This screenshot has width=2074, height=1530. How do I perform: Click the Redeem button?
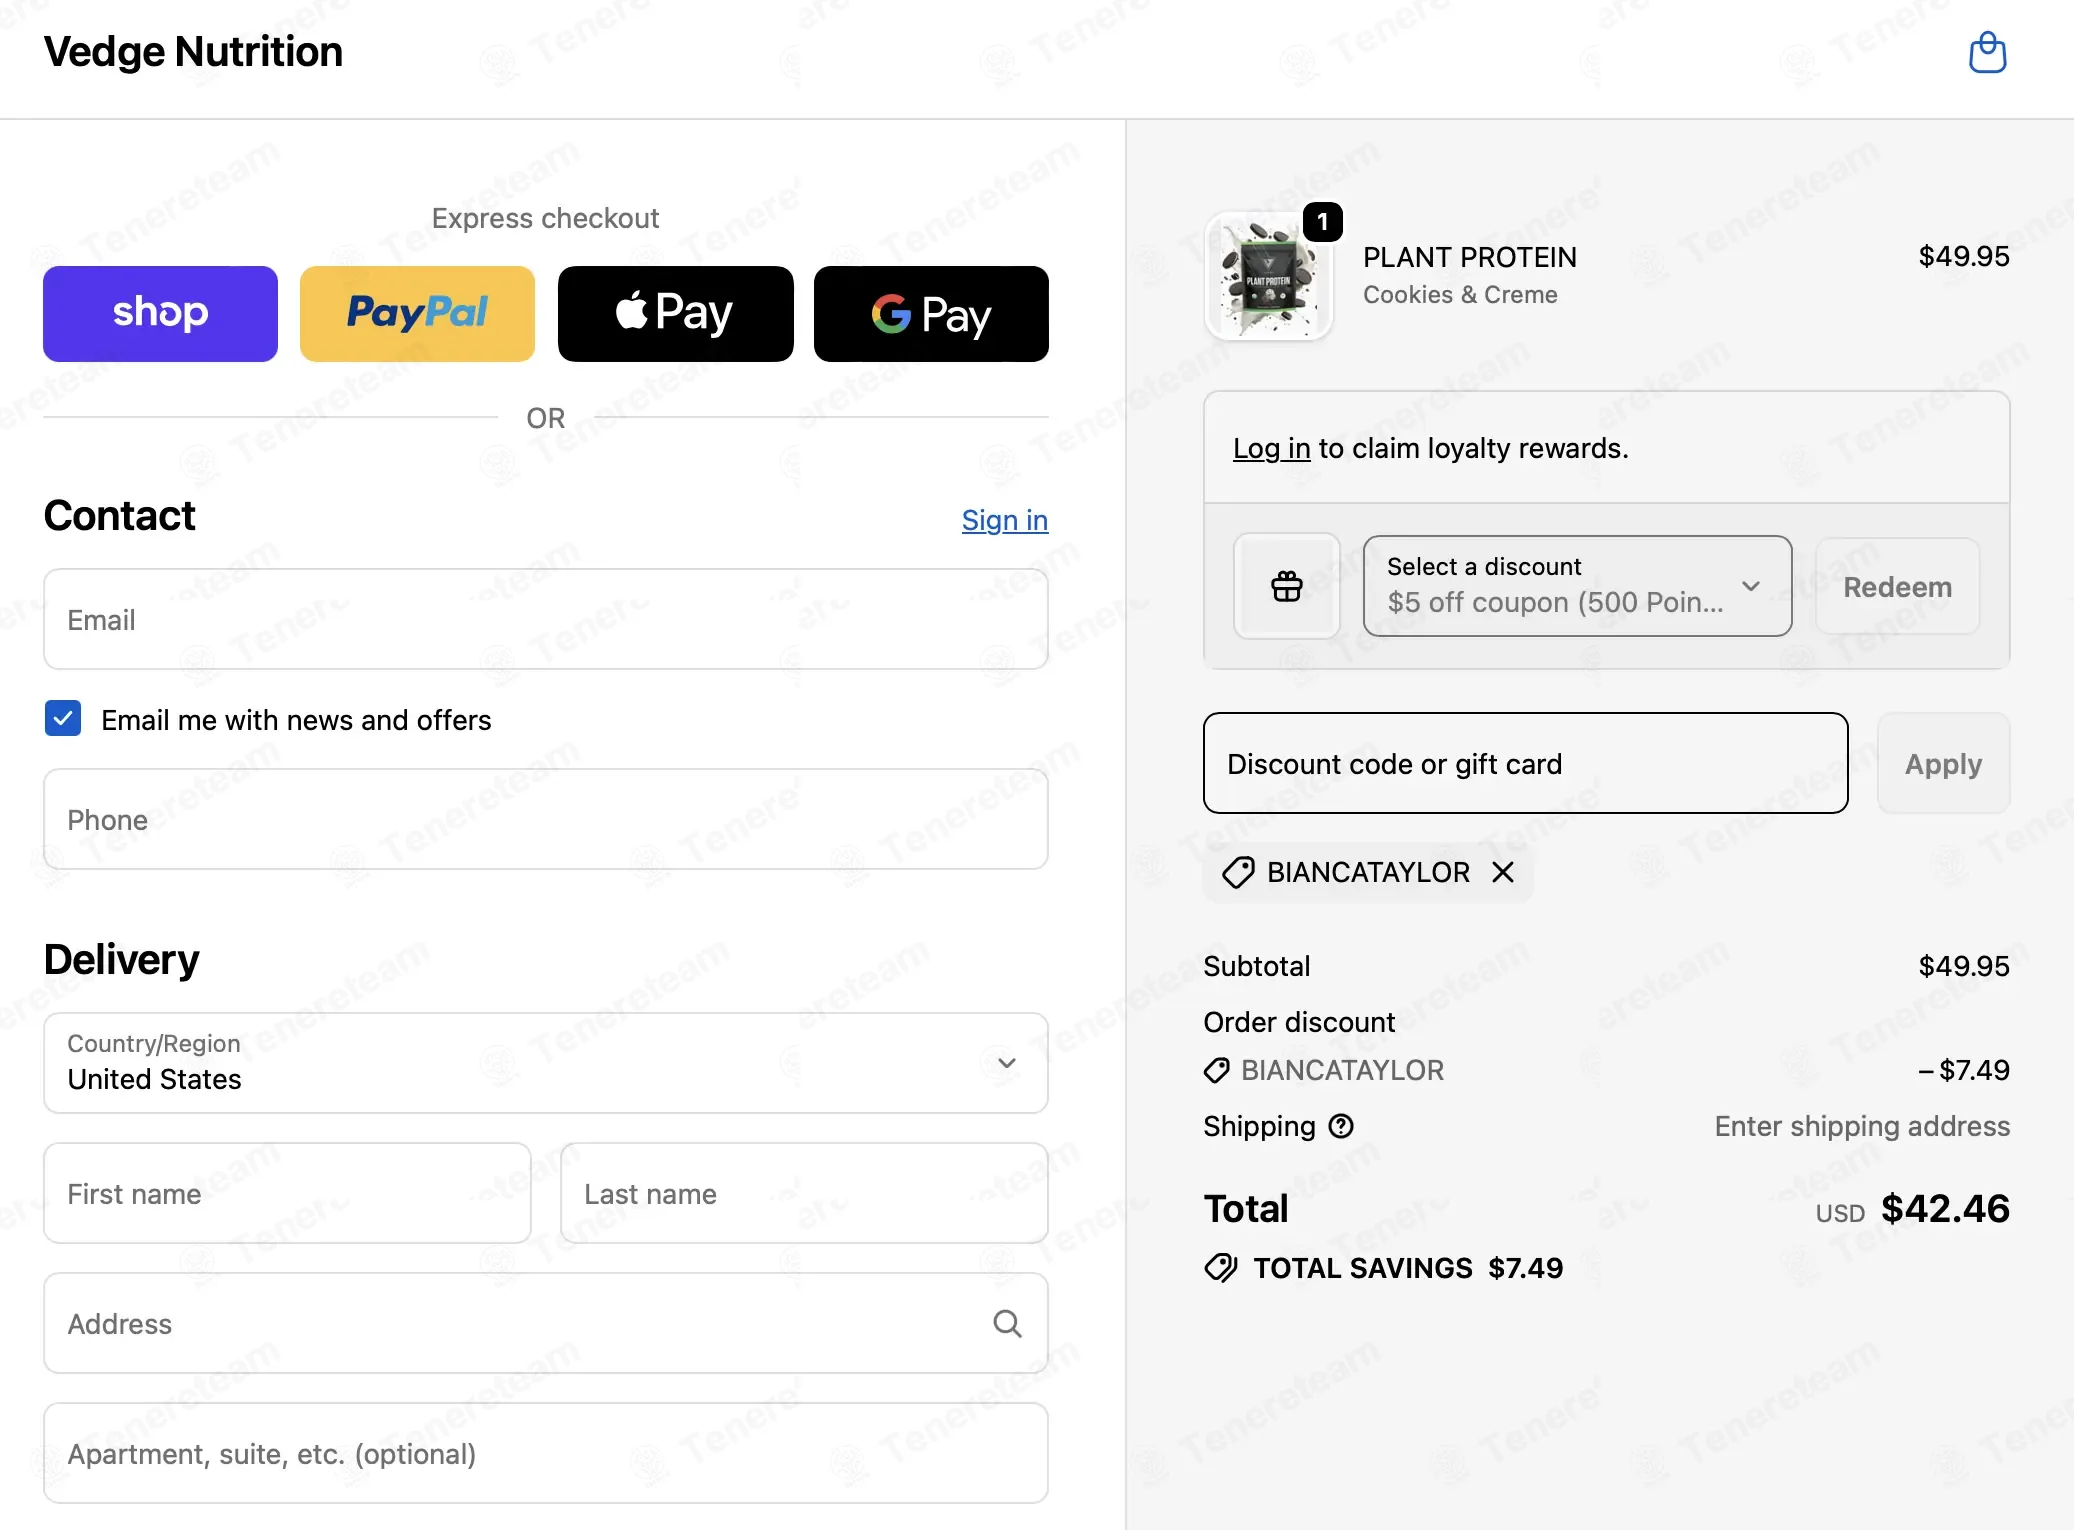[1897, 586]
